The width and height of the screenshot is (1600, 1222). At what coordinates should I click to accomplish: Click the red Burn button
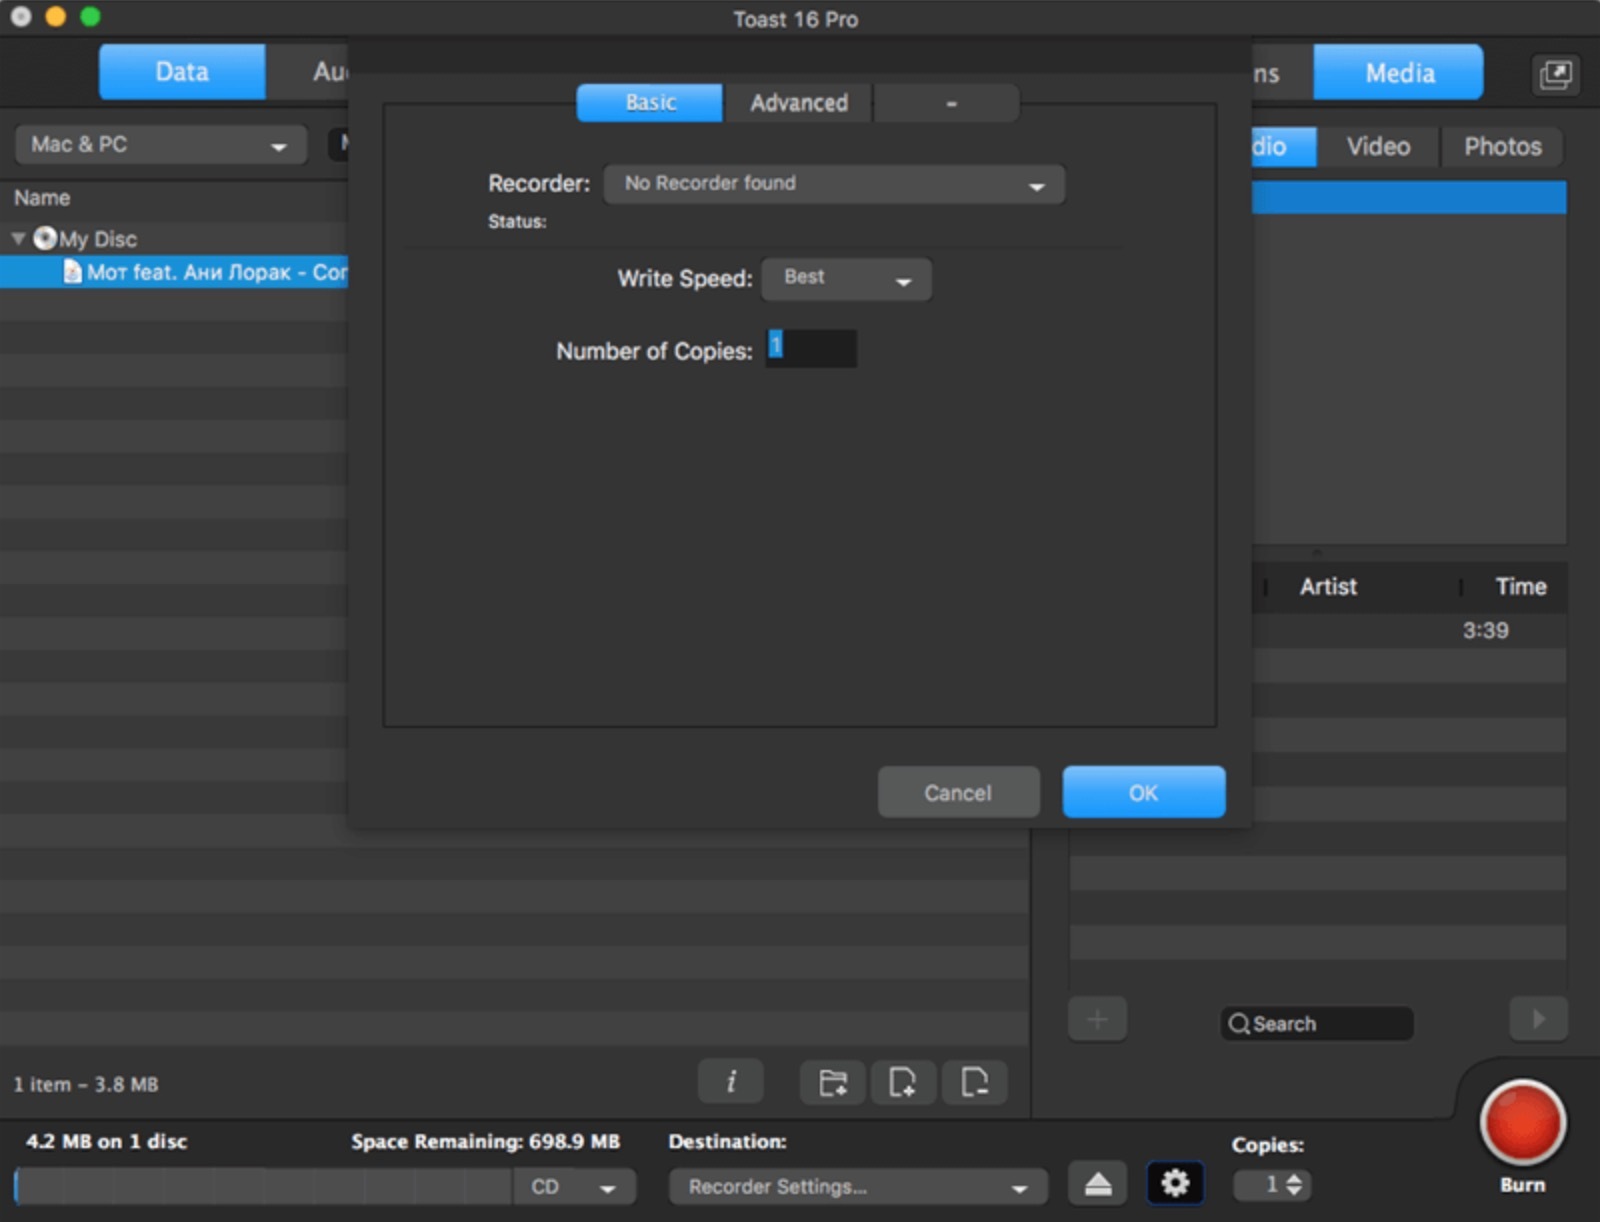[1521, 1123]
